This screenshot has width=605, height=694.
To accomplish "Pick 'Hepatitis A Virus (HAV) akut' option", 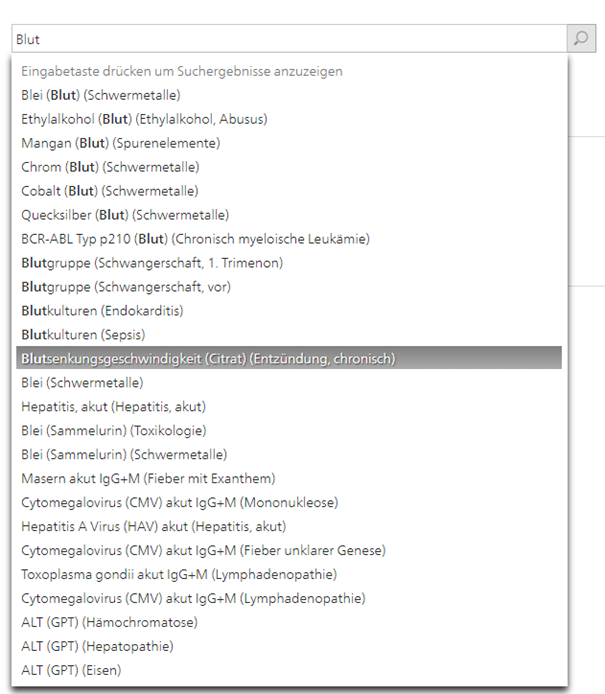I will (153, 527).
